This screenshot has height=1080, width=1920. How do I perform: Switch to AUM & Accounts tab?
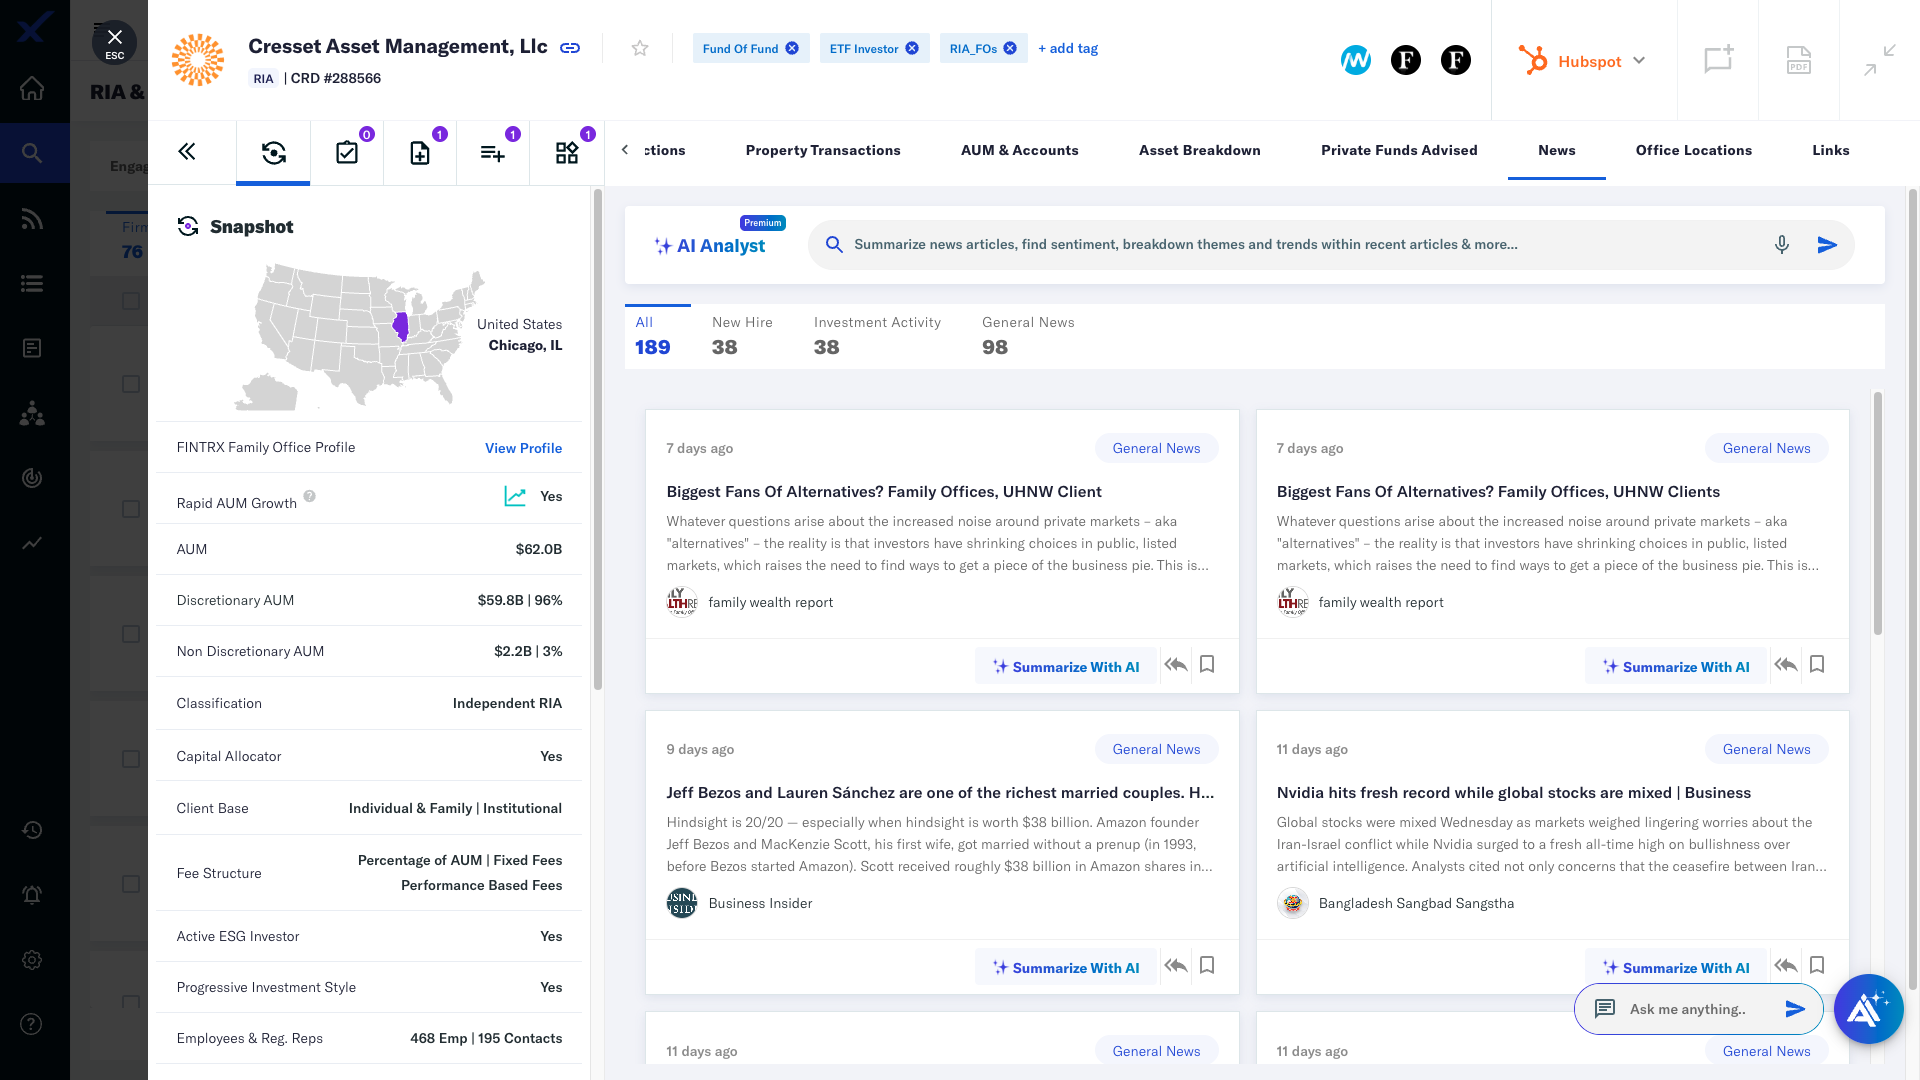1019,150
